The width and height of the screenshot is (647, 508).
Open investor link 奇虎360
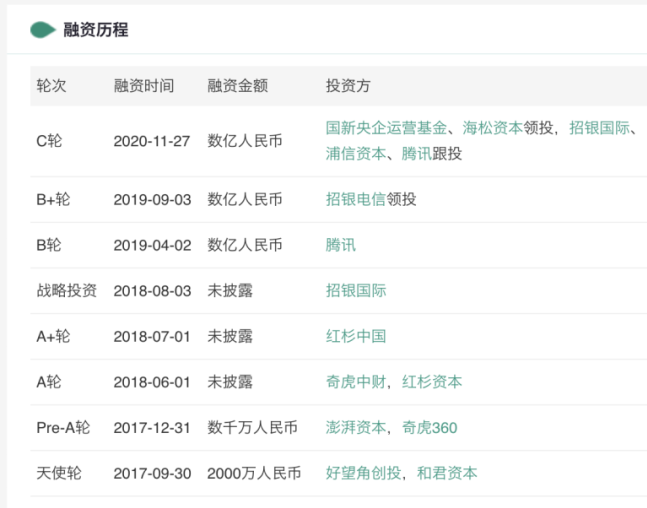pyautogui.click(x=430, y=428)
